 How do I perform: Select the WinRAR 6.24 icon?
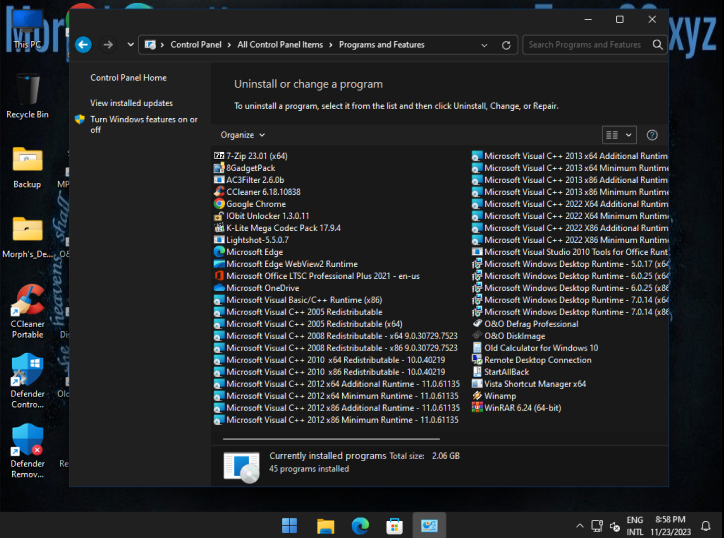coord(477,408)
